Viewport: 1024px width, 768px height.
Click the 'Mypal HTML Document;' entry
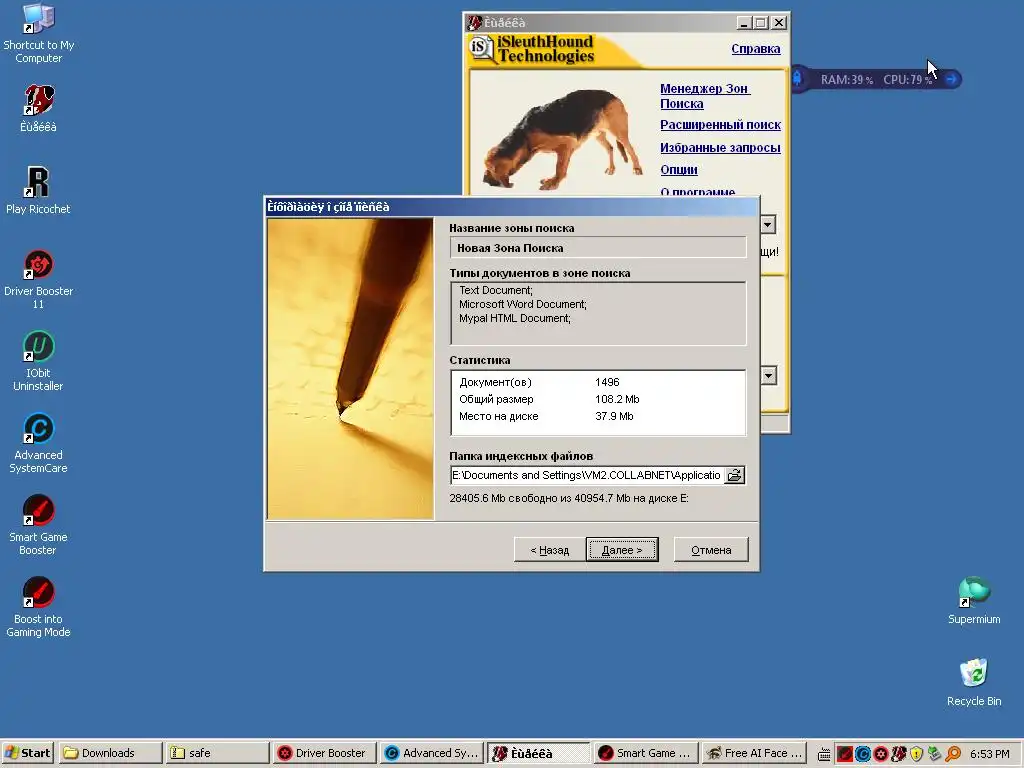tap(515, 318)
